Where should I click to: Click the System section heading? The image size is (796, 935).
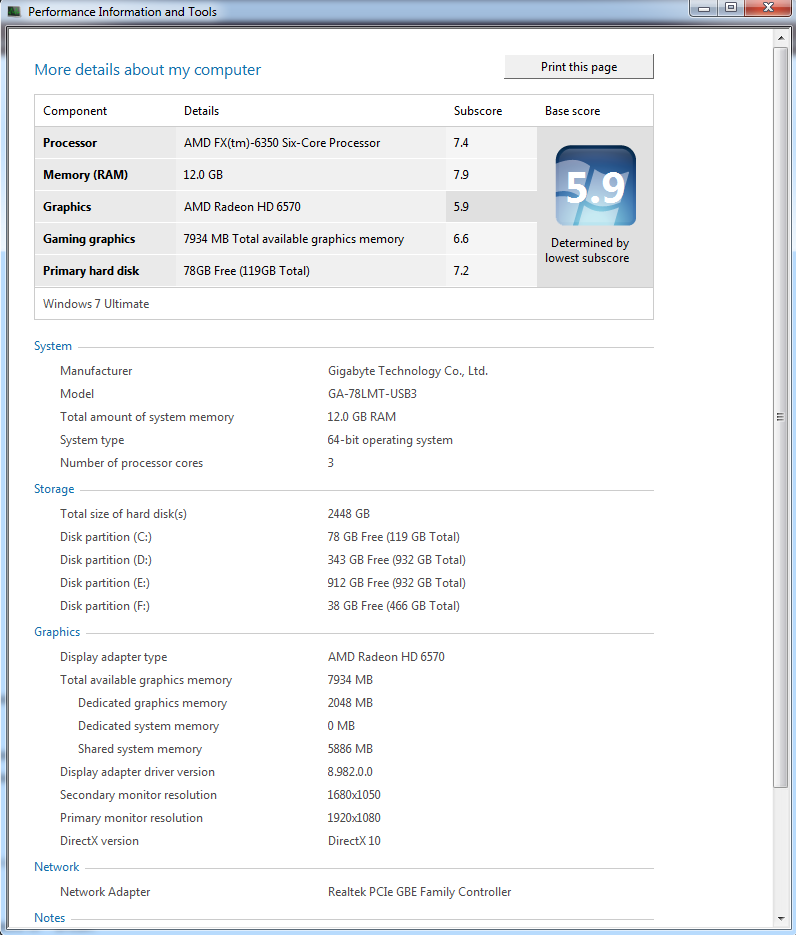pos(53,346)
